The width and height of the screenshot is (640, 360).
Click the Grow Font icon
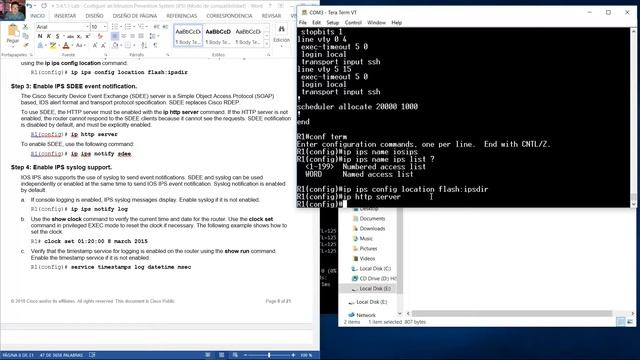tap(95, 45)
